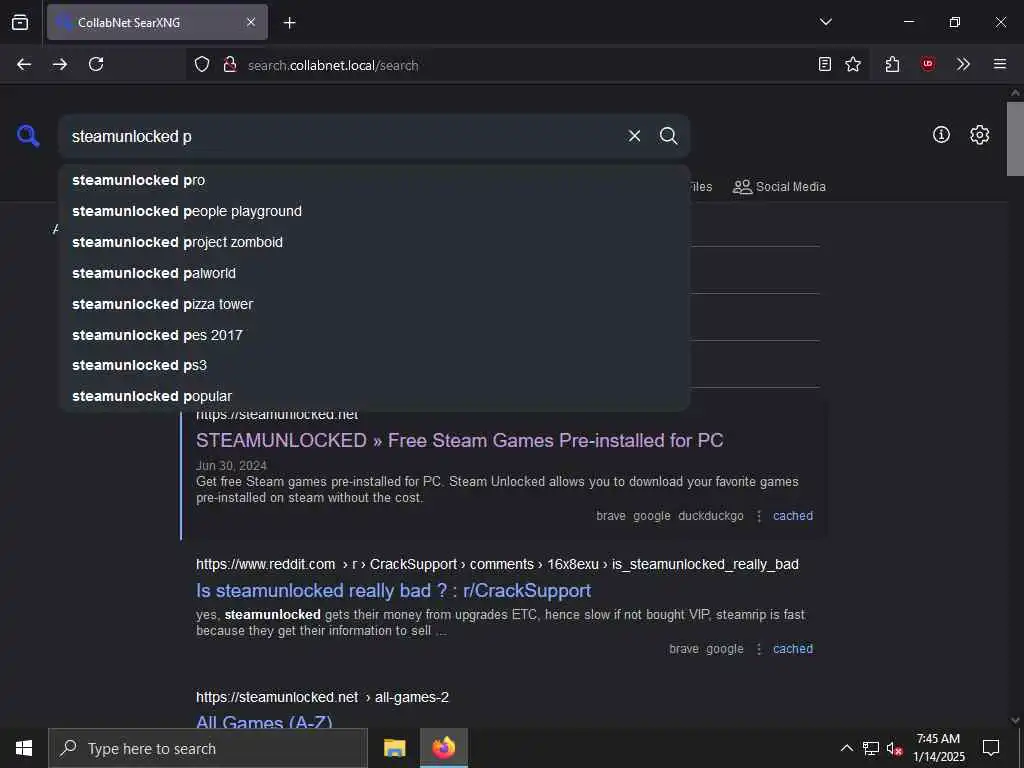Viewport: 1024px width, 768px height.
Task: List all tabs dropdown arrow
Action: coord(825,22)
